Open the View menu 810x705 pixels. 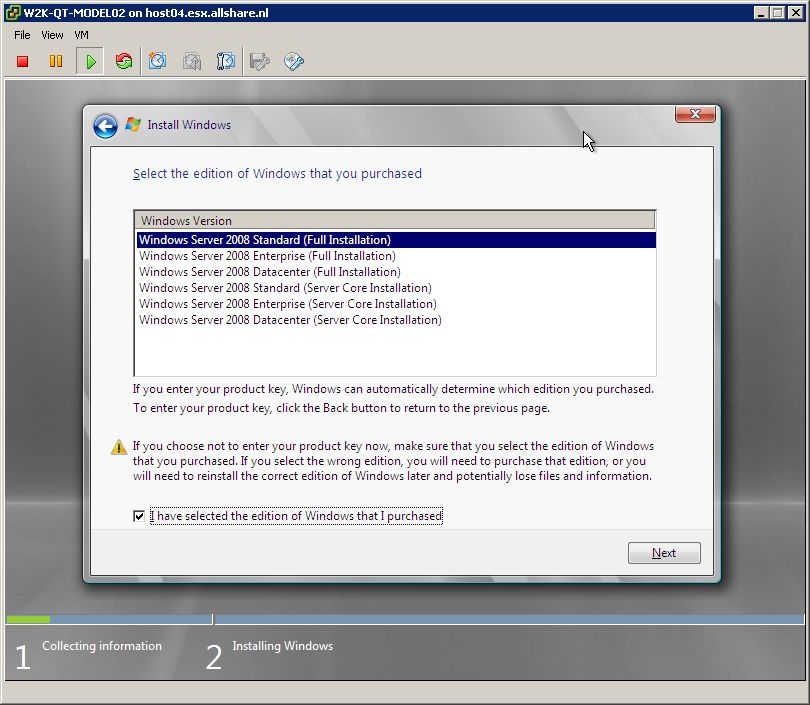pos(52,35)
